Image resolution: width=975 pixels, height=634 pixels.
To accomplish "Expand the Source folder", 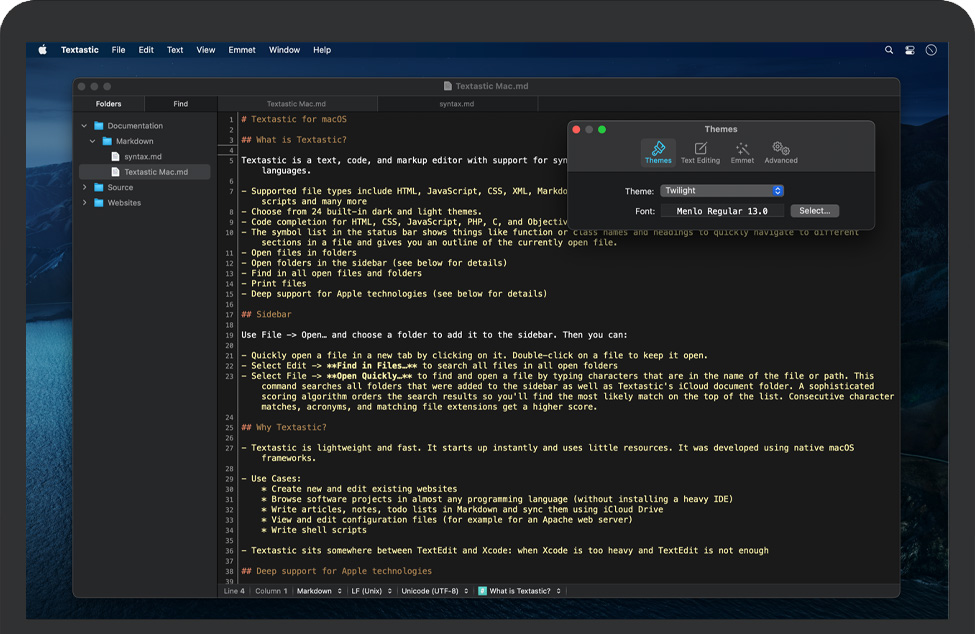I will pyautogui.click(x=85, y=187).
